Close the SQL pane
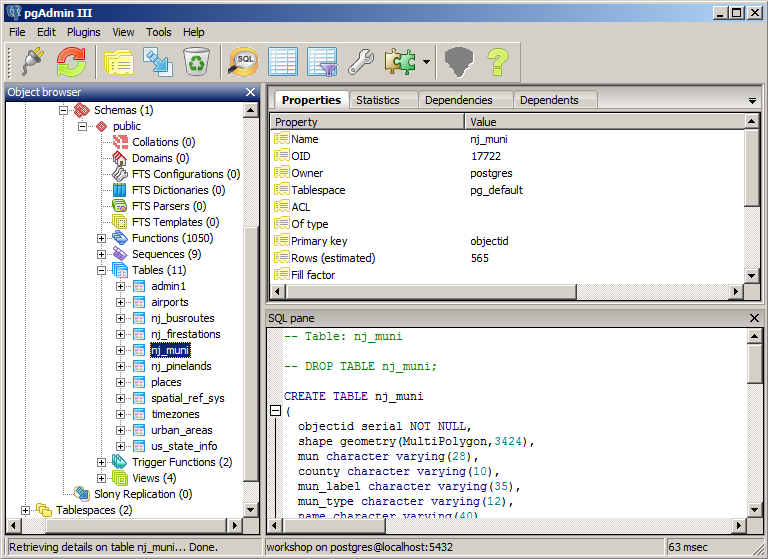 coord(754,318)
